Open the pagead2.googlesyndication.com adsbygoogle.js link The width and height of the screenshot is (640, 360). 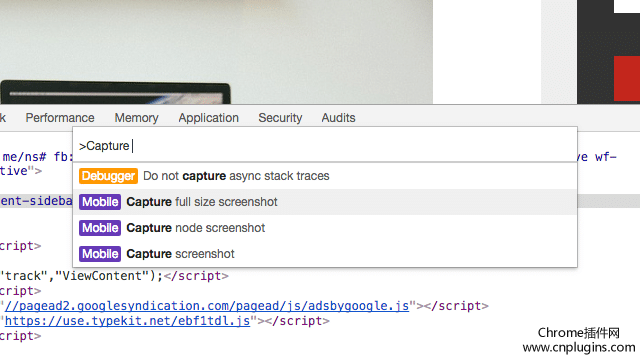coord(207,306)
